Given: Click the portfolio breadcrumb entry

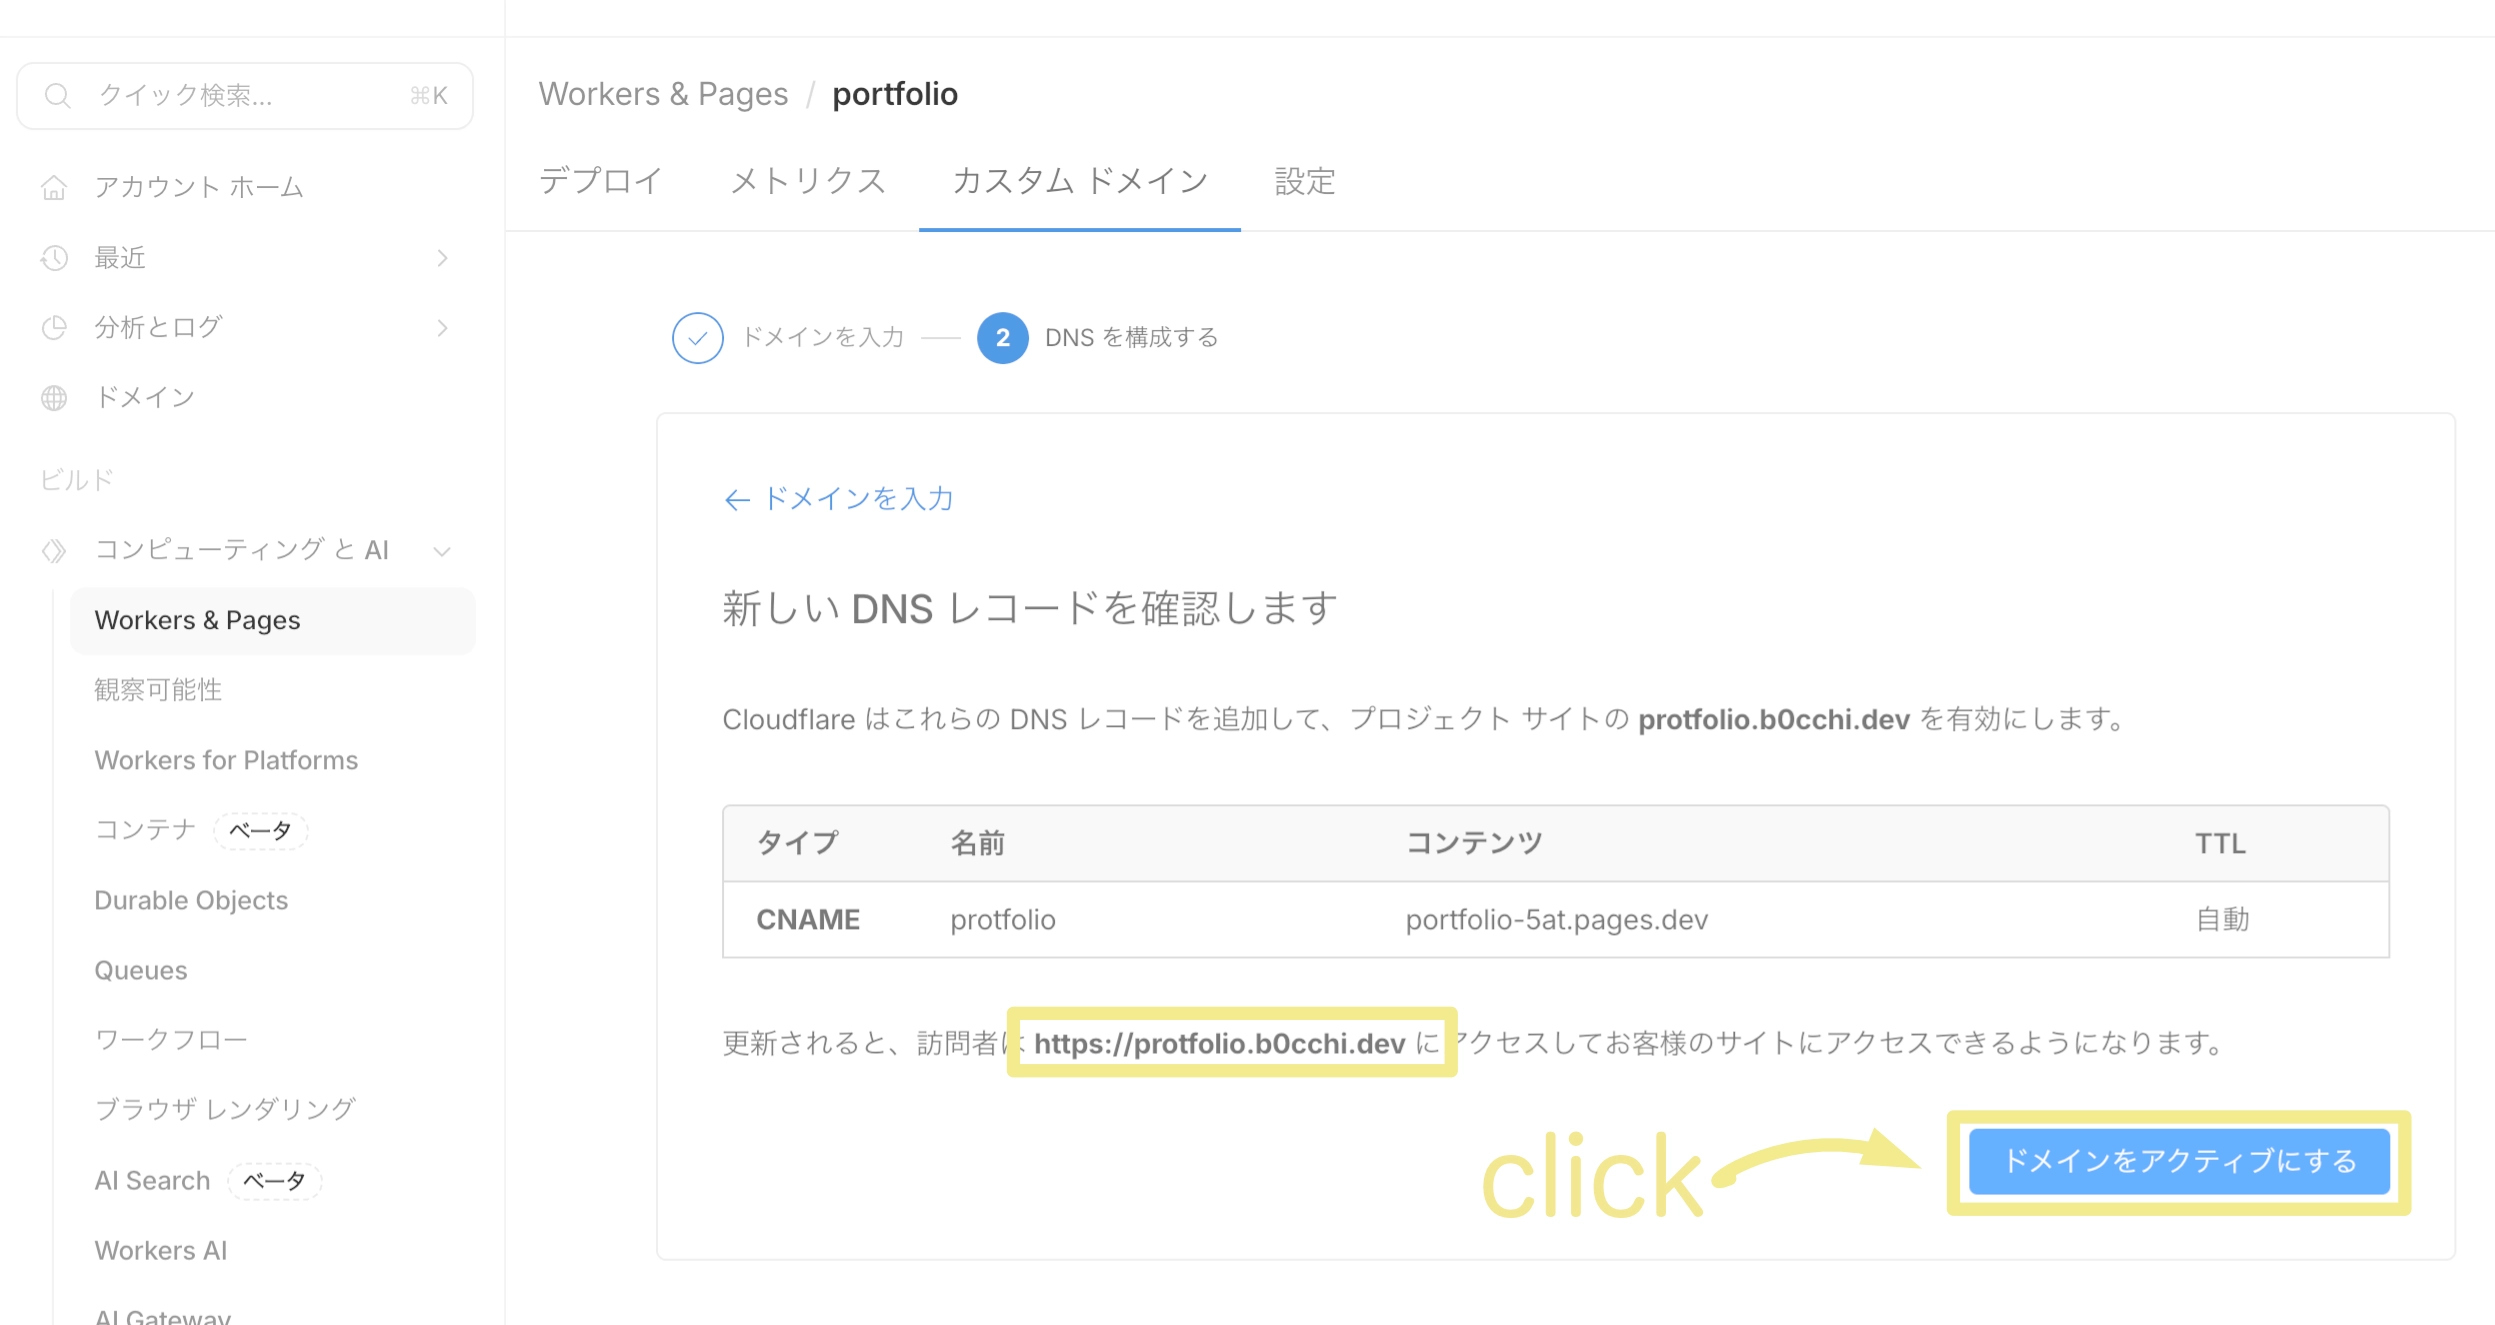Looking at the screenshot, I should [x=895, y=93].
